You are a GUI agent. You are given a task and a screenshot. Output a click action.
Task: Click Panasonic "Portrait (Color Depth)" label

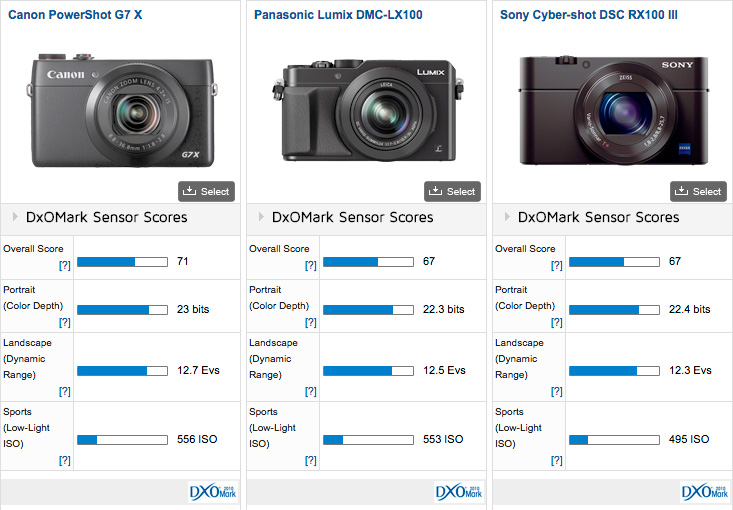point(279,297)
